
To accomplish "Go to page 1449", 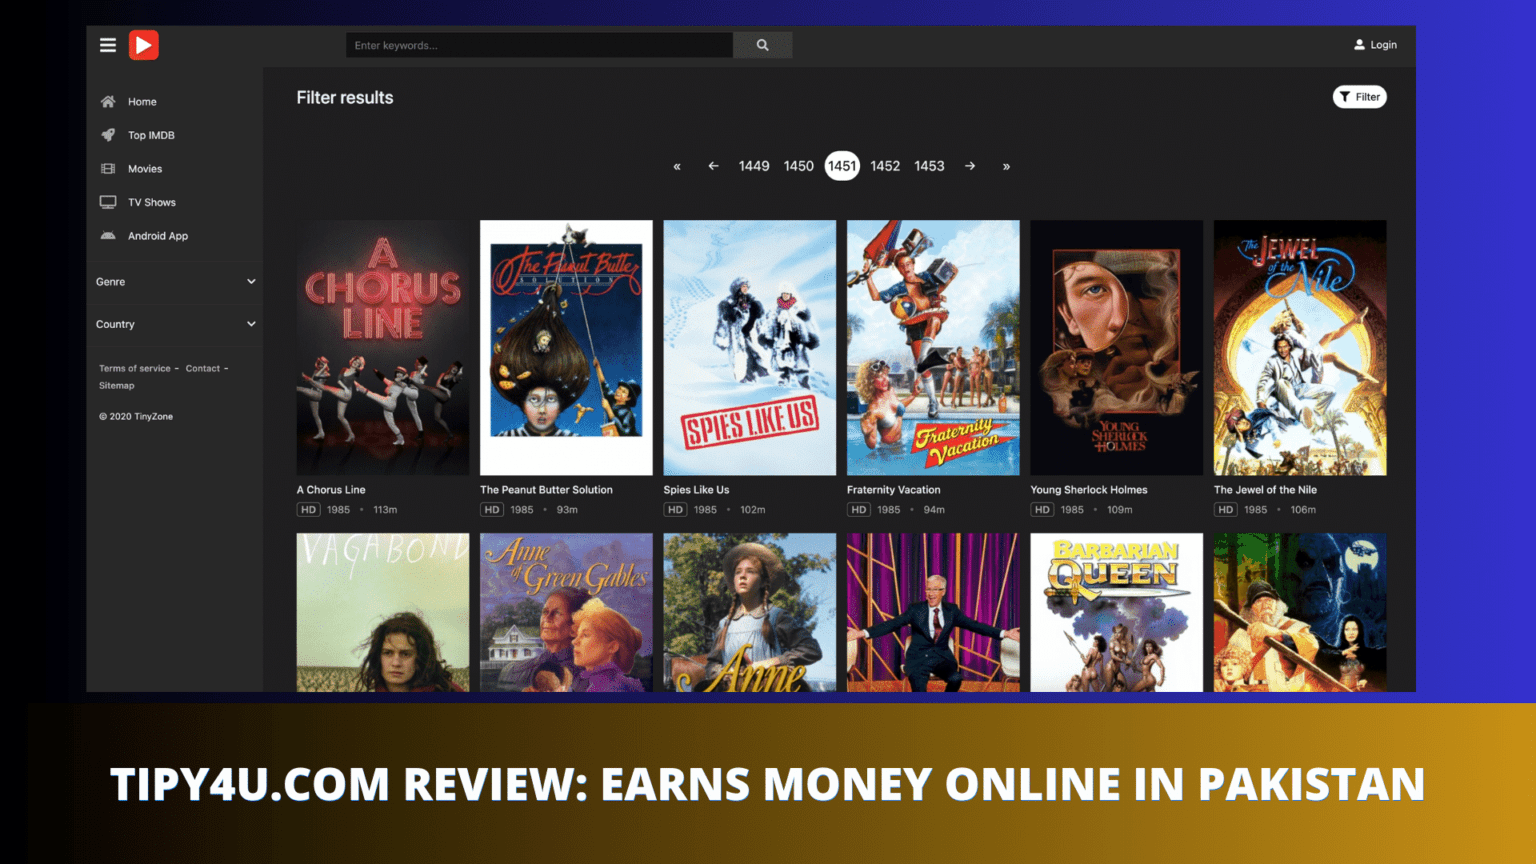I will coord(754,166).
